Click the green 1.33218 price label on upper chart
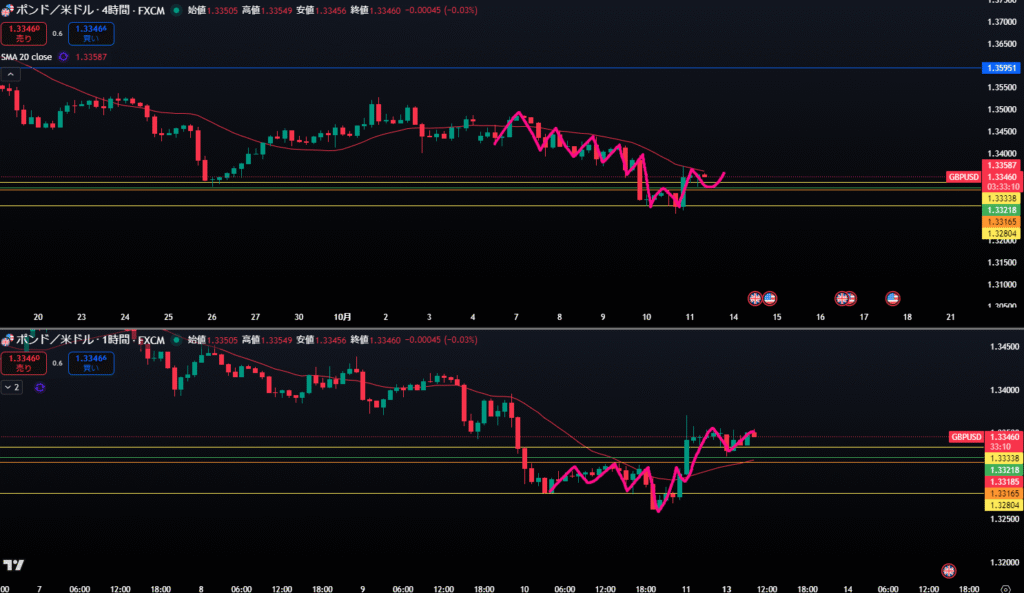This screenshot has width=1024, height=593. tap(1001, 210)
